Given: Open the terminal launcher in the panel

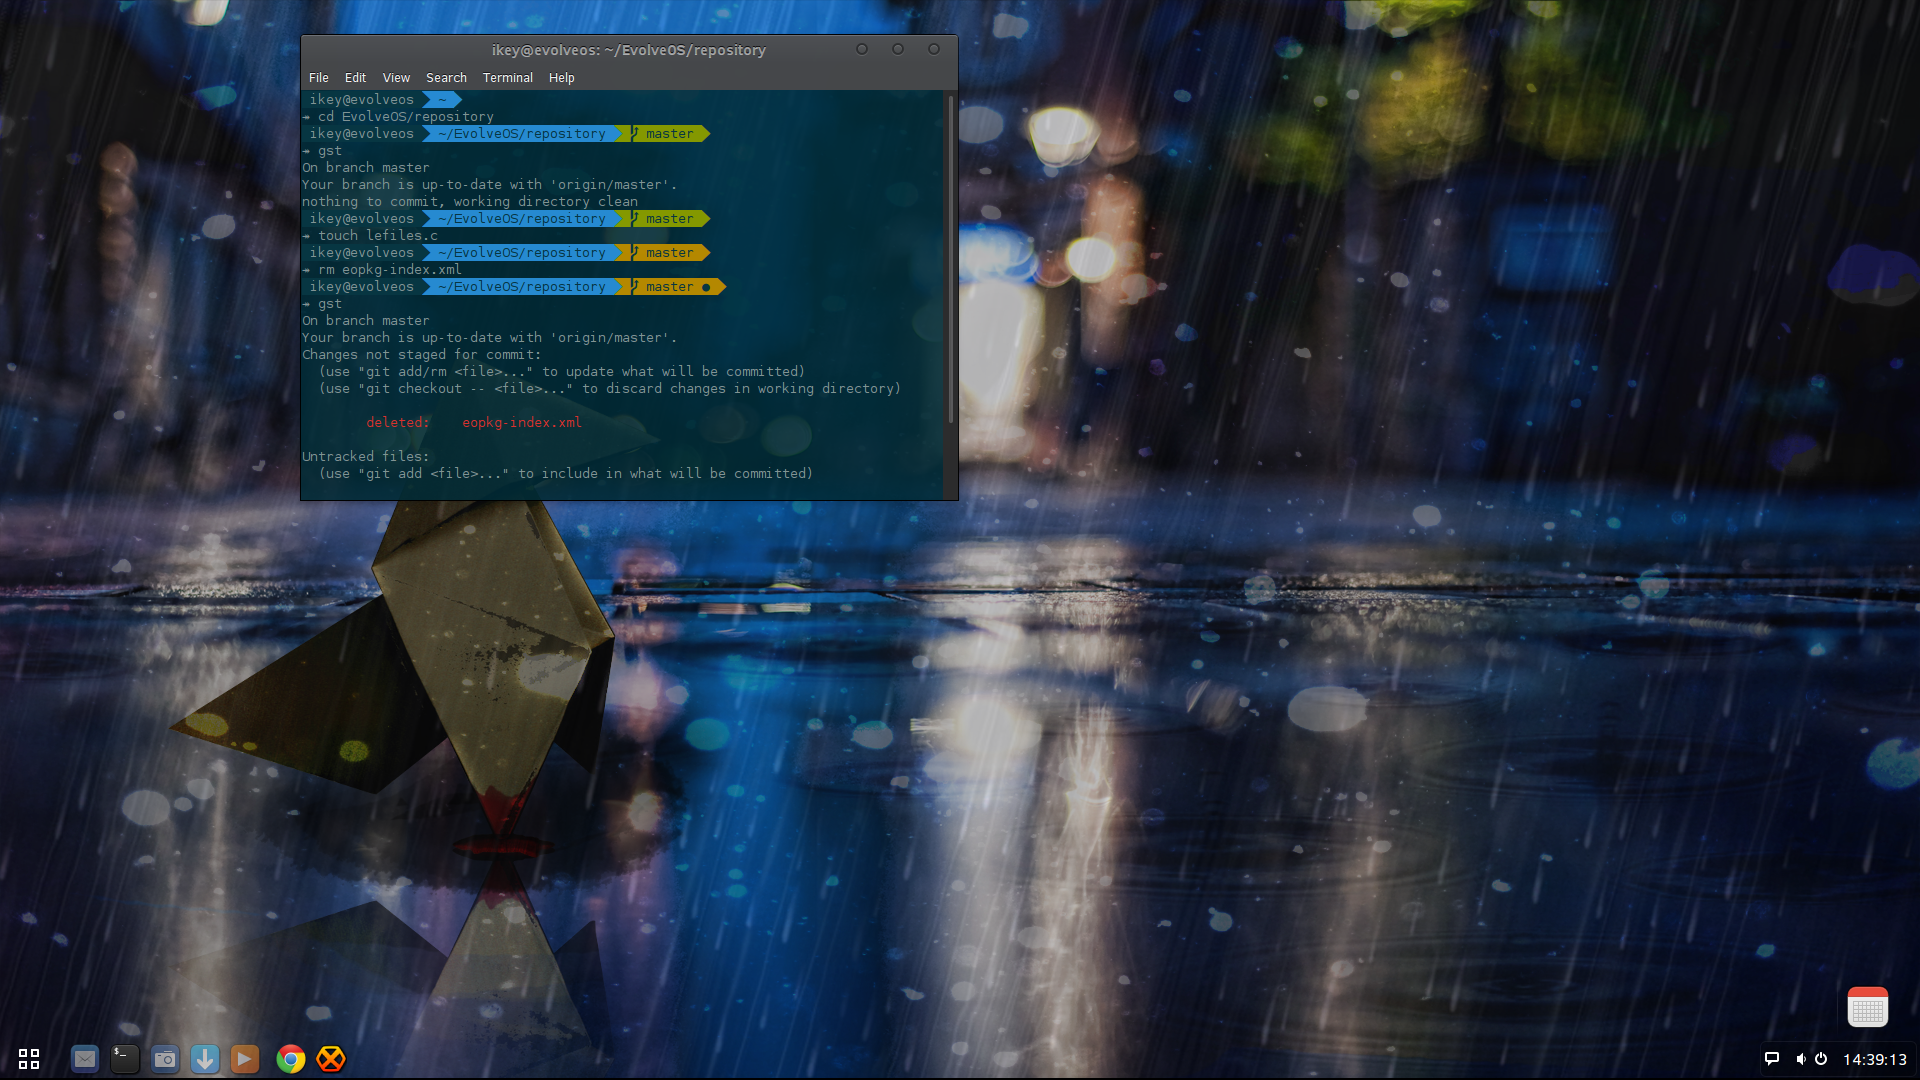Looking at the screenshot, I should [x=125, y=1058].
